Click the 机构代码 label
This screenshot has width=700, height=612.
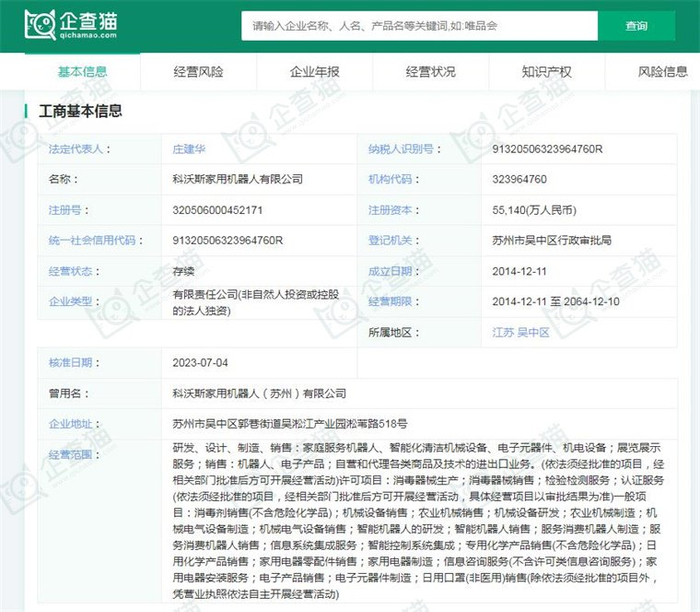point(390,179)
